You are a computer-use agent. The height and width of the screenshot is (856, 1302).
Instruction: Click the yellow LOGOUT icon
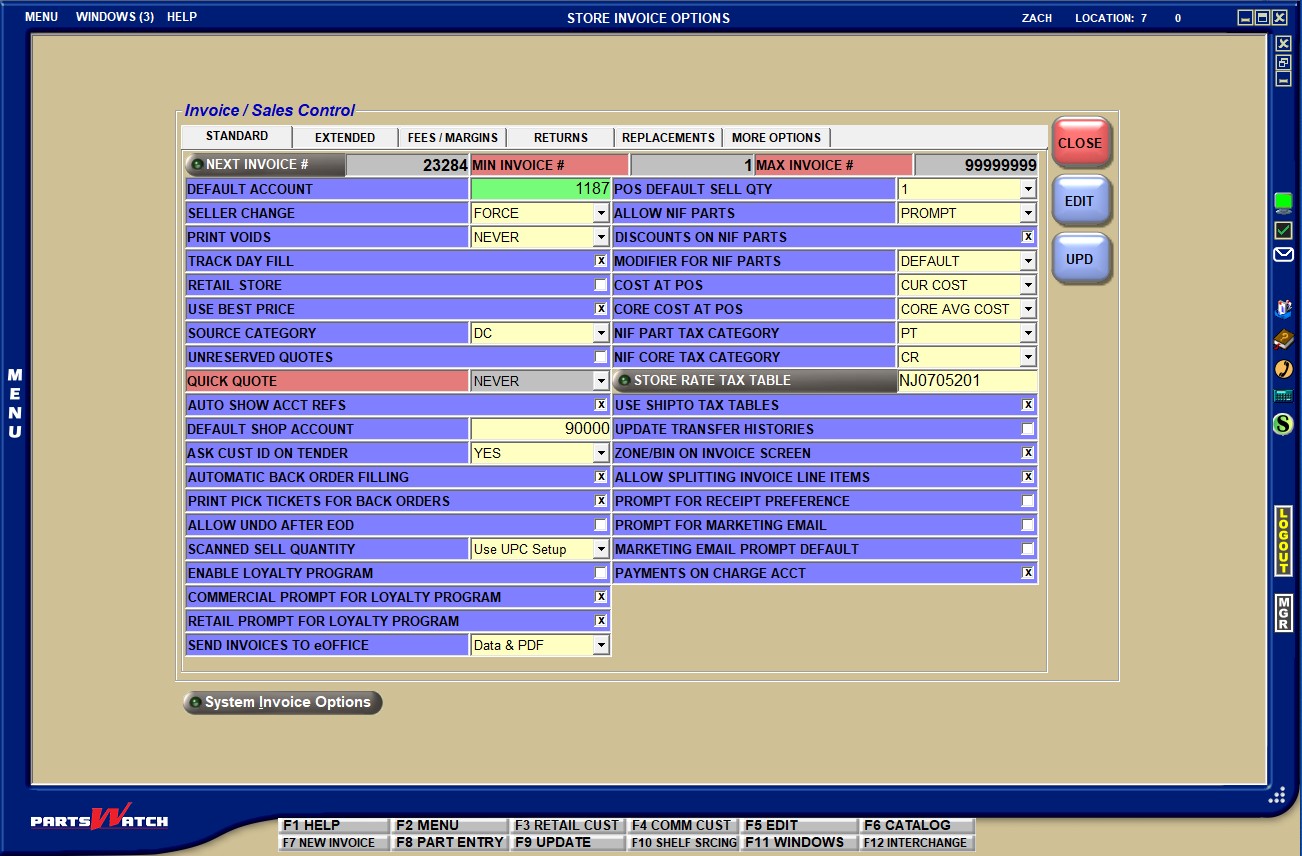1283,541
